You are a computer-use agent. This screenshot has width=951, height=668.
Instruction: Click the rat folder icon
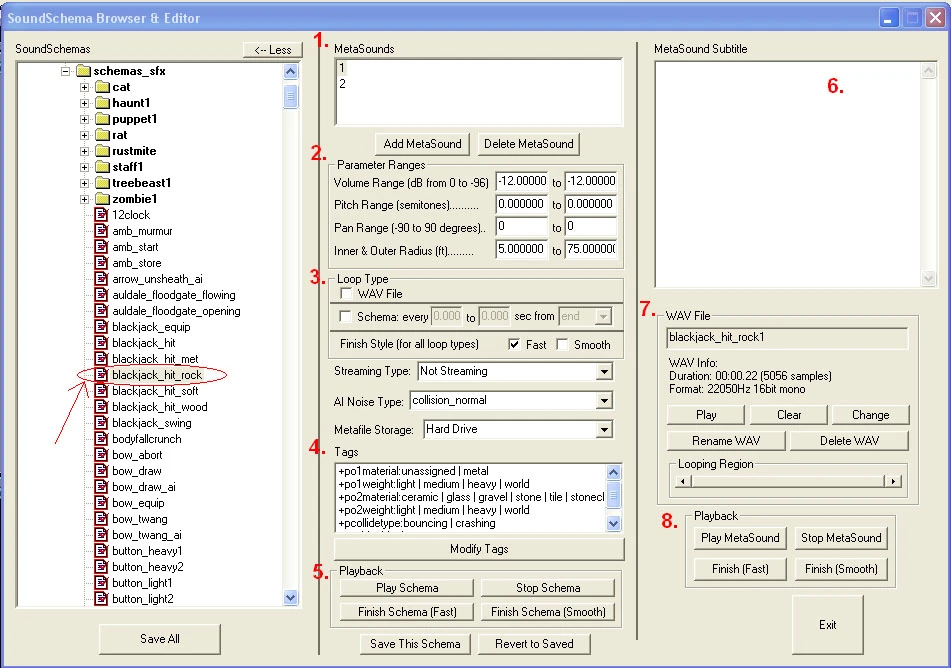click(102, 135)
